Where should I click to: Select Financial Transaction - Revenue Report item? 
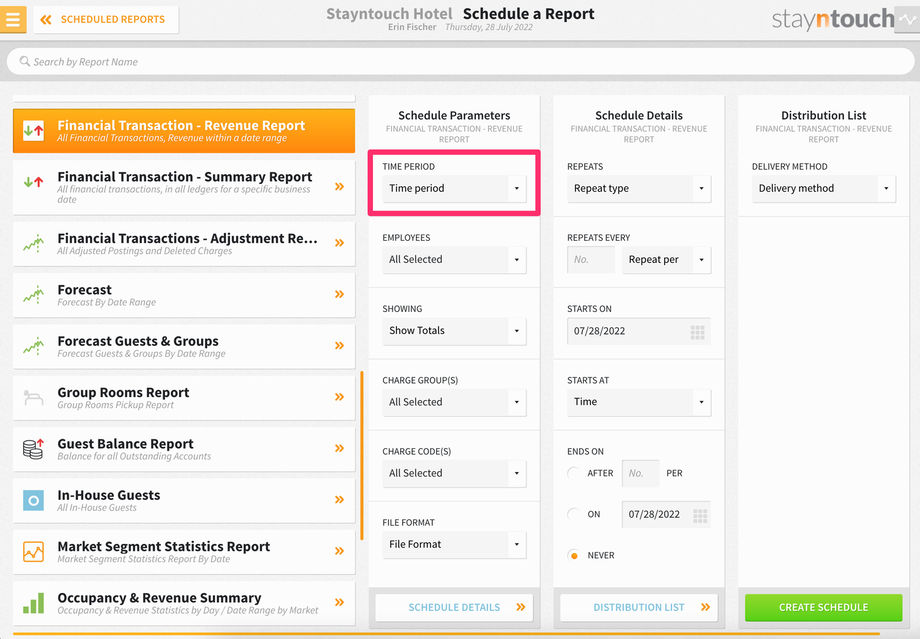point(184,130)
